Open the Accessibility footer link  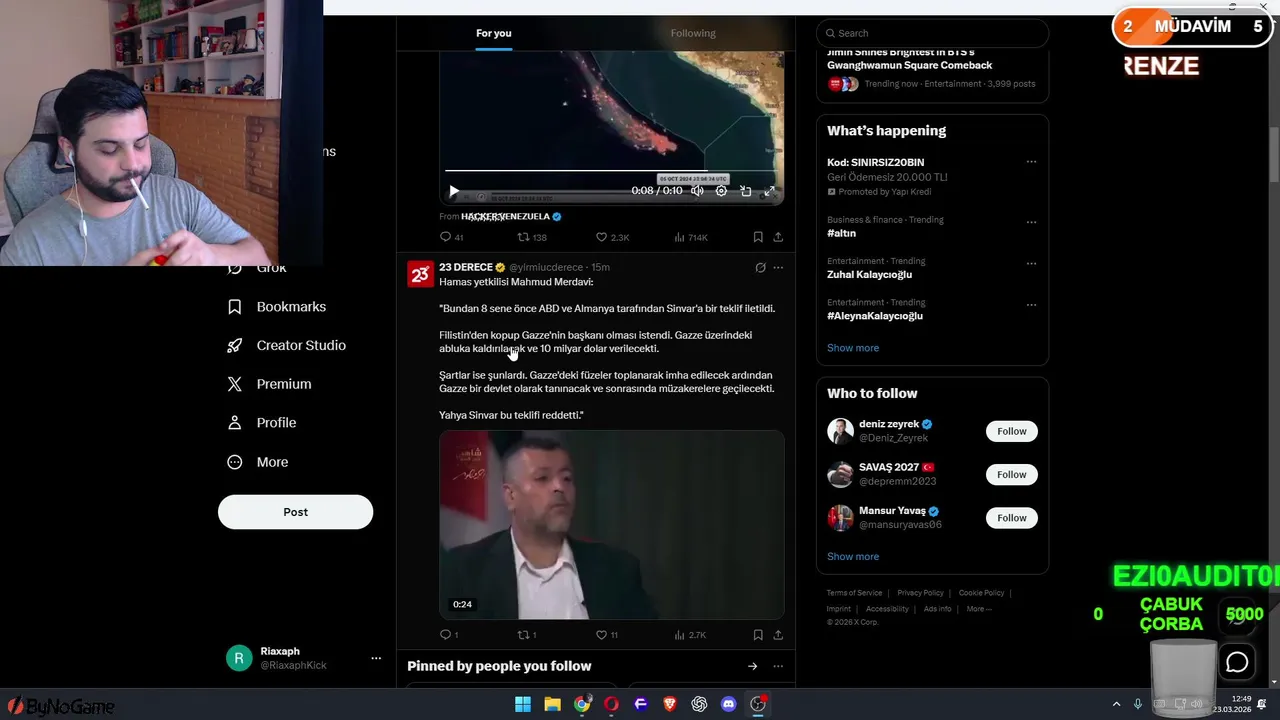tap(887, 609)
